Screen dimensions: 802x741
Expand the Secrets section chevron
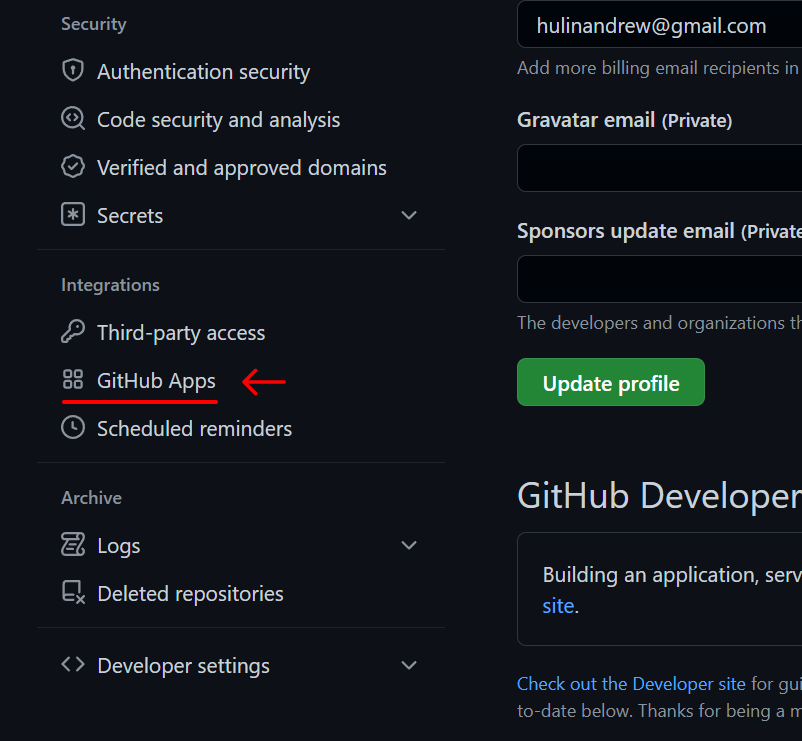click(x=409, y=215)
